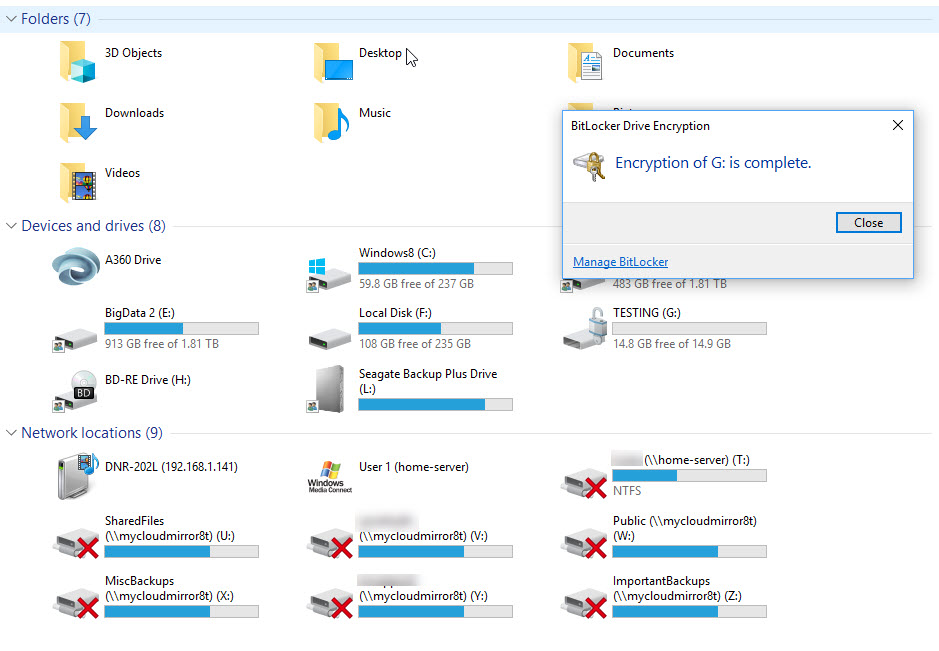Collapse the Network locations (9) group
The image size is (939, 651).
(x=11, y=433)
